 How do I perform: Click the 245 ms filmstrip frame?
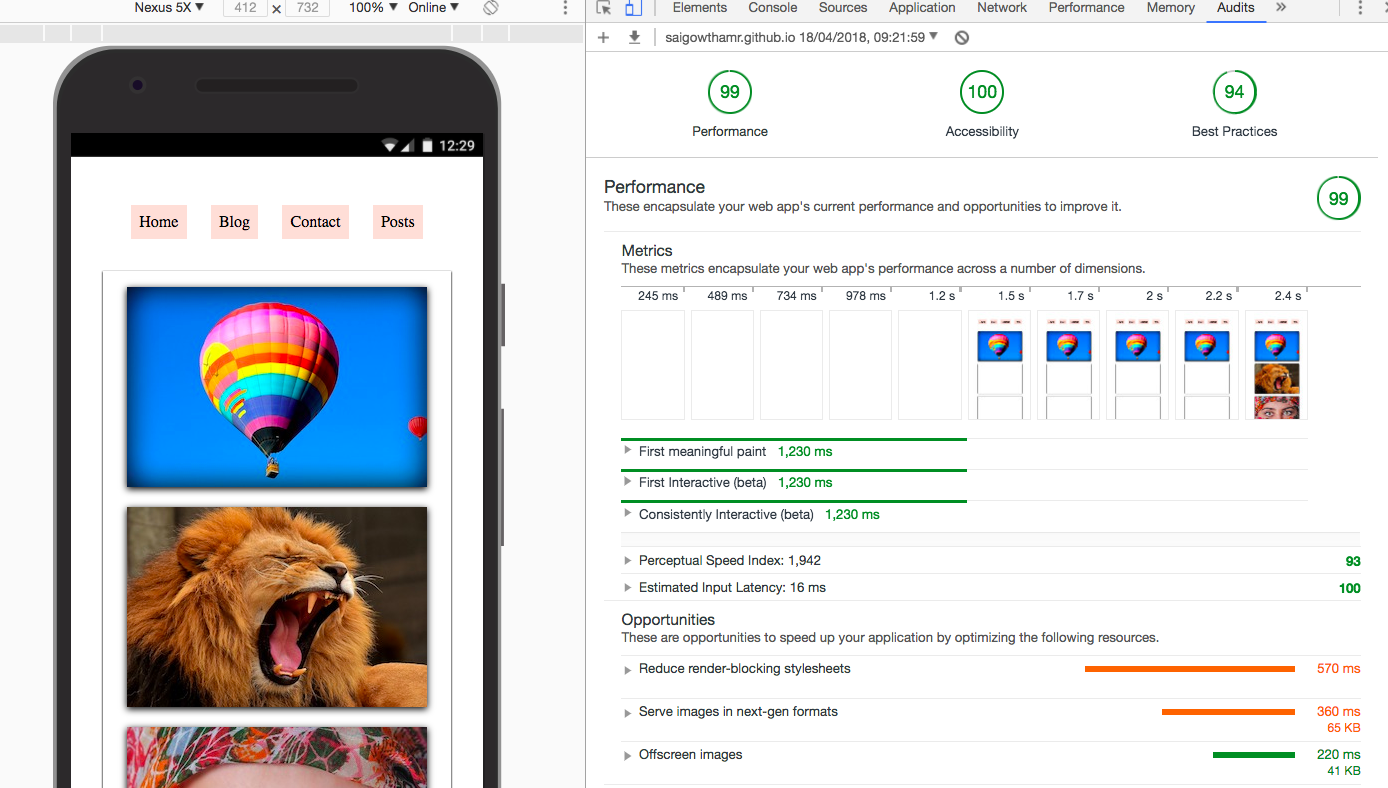point(653,365)
